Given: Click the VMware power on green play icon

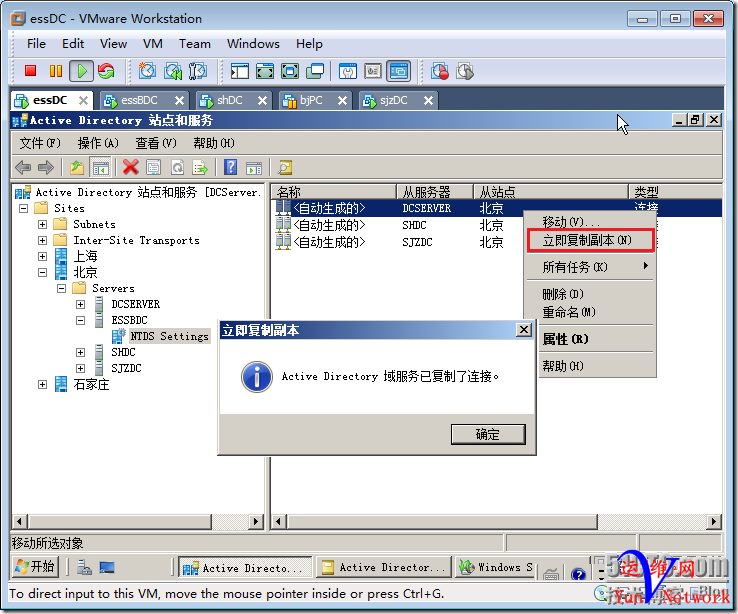Looking at the screenshot, I should [x=81, y=71].
